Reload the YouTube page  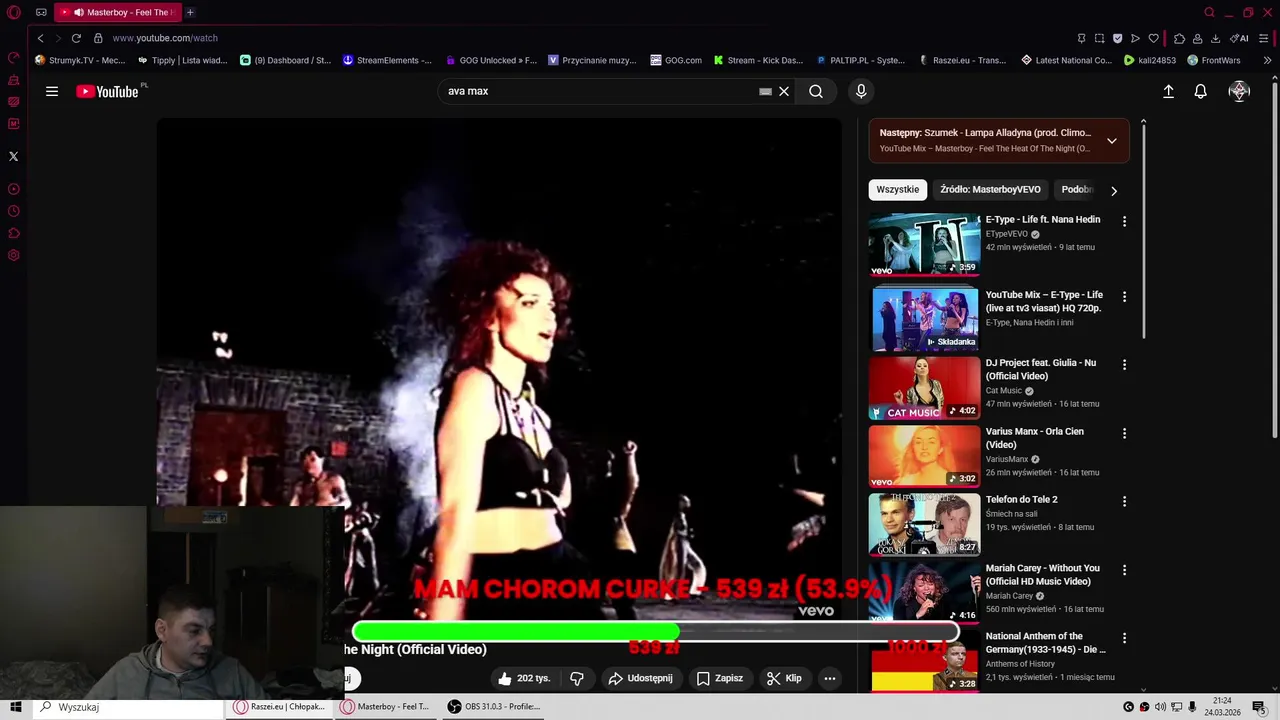click(76, 38)
